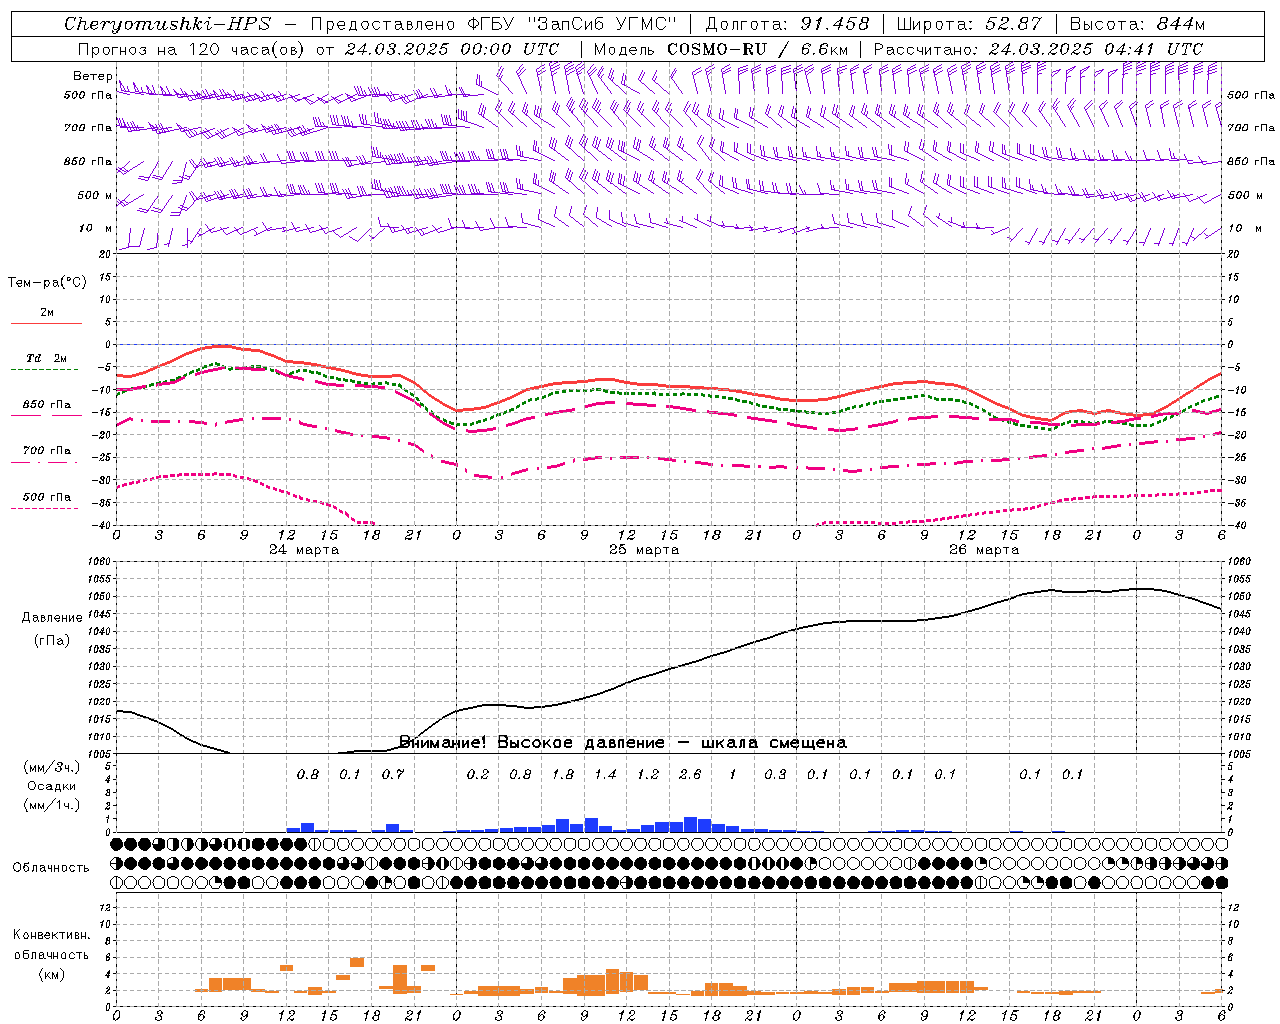
Task: Click the (км) convective cloud unit label
Action: click(x=51, y=974)
